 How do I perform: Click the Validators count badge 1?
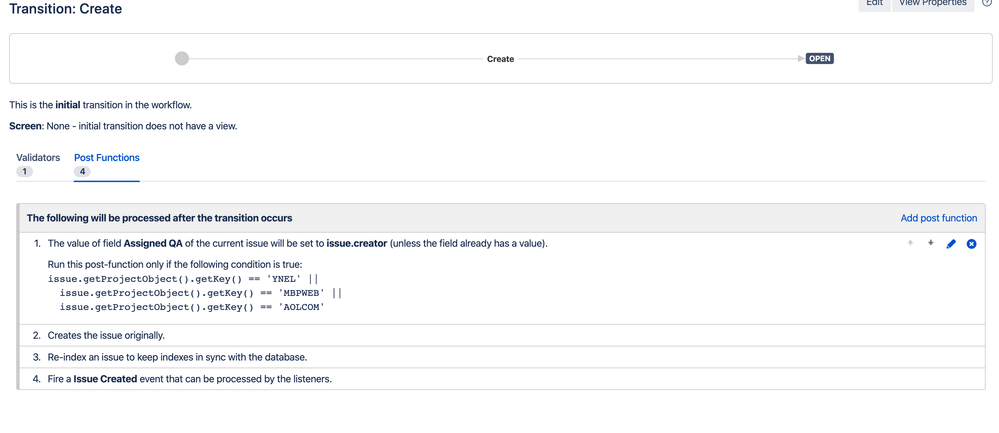[x=24, y=171]
